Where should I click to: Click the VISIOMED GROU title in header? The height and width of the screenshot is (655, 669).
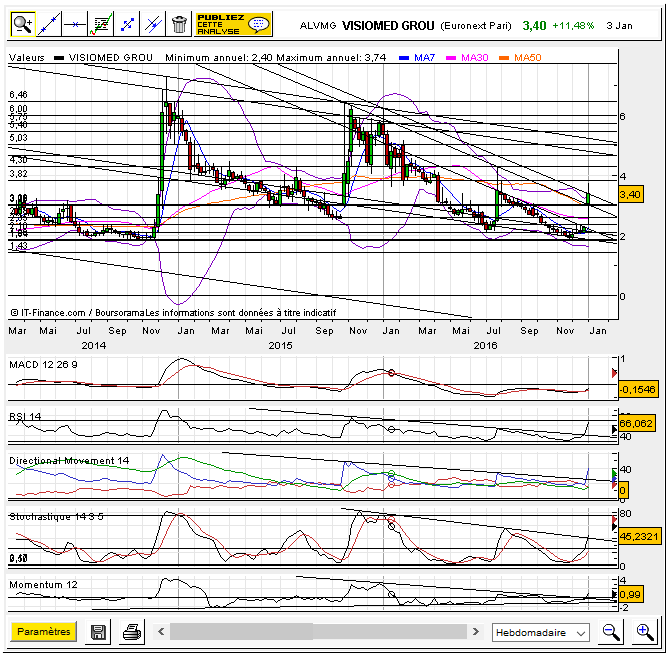388,26
